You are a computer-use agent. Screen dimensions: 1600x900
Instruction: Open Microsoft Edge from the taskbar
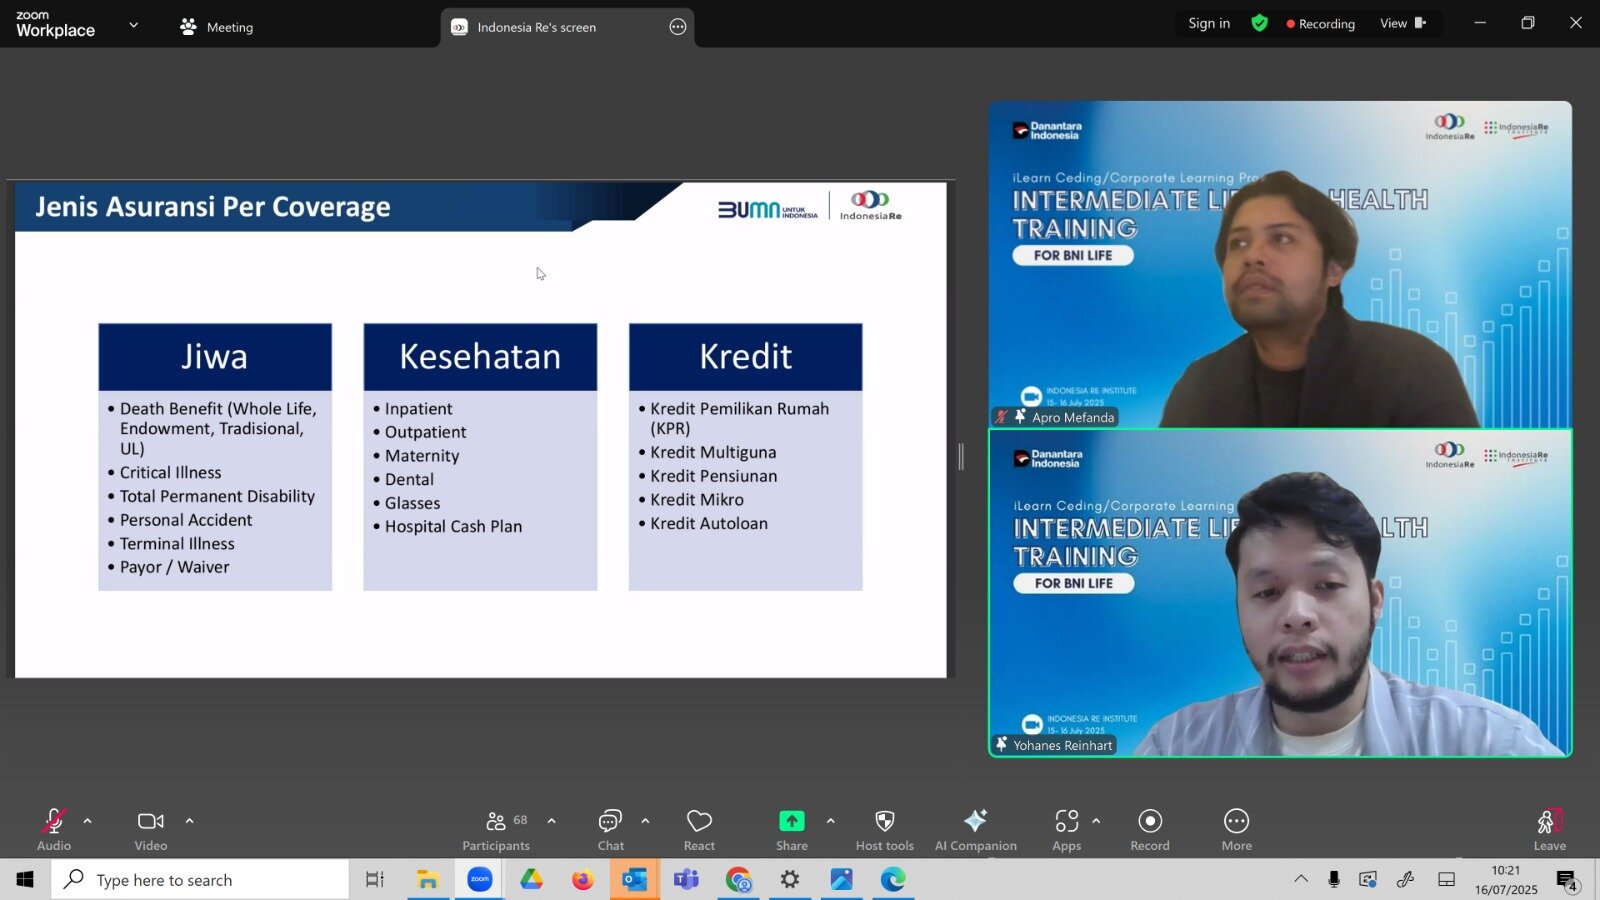pyautogui.click(x=893, y=879)
